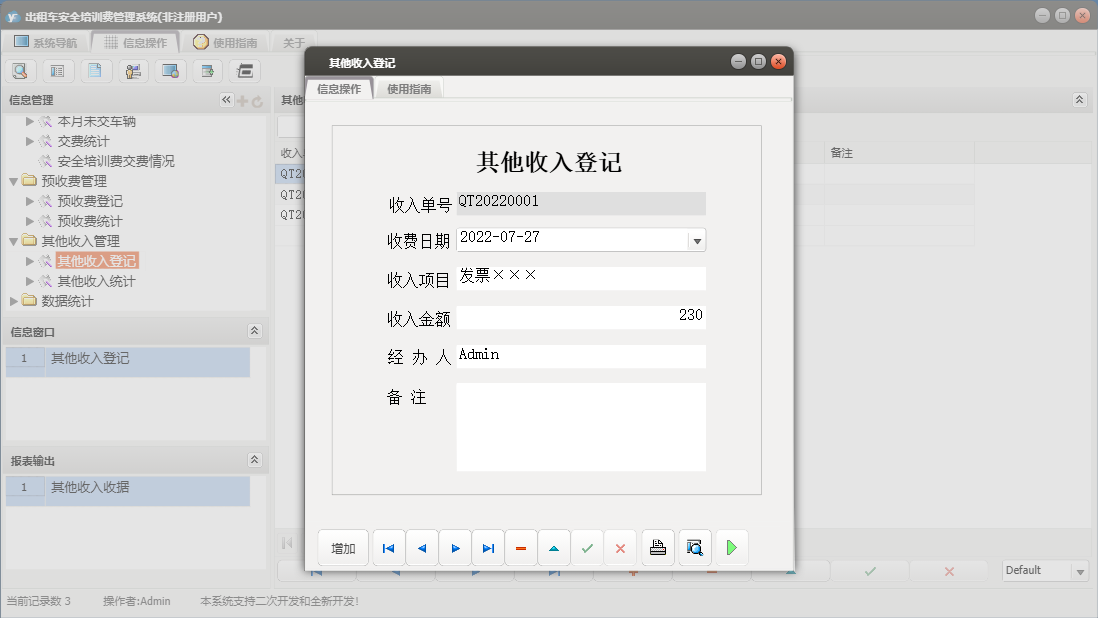The image size is (1098, 618).
Task: Select the magnifier search icon in main toolbar
Action: [x=20, y=71]
